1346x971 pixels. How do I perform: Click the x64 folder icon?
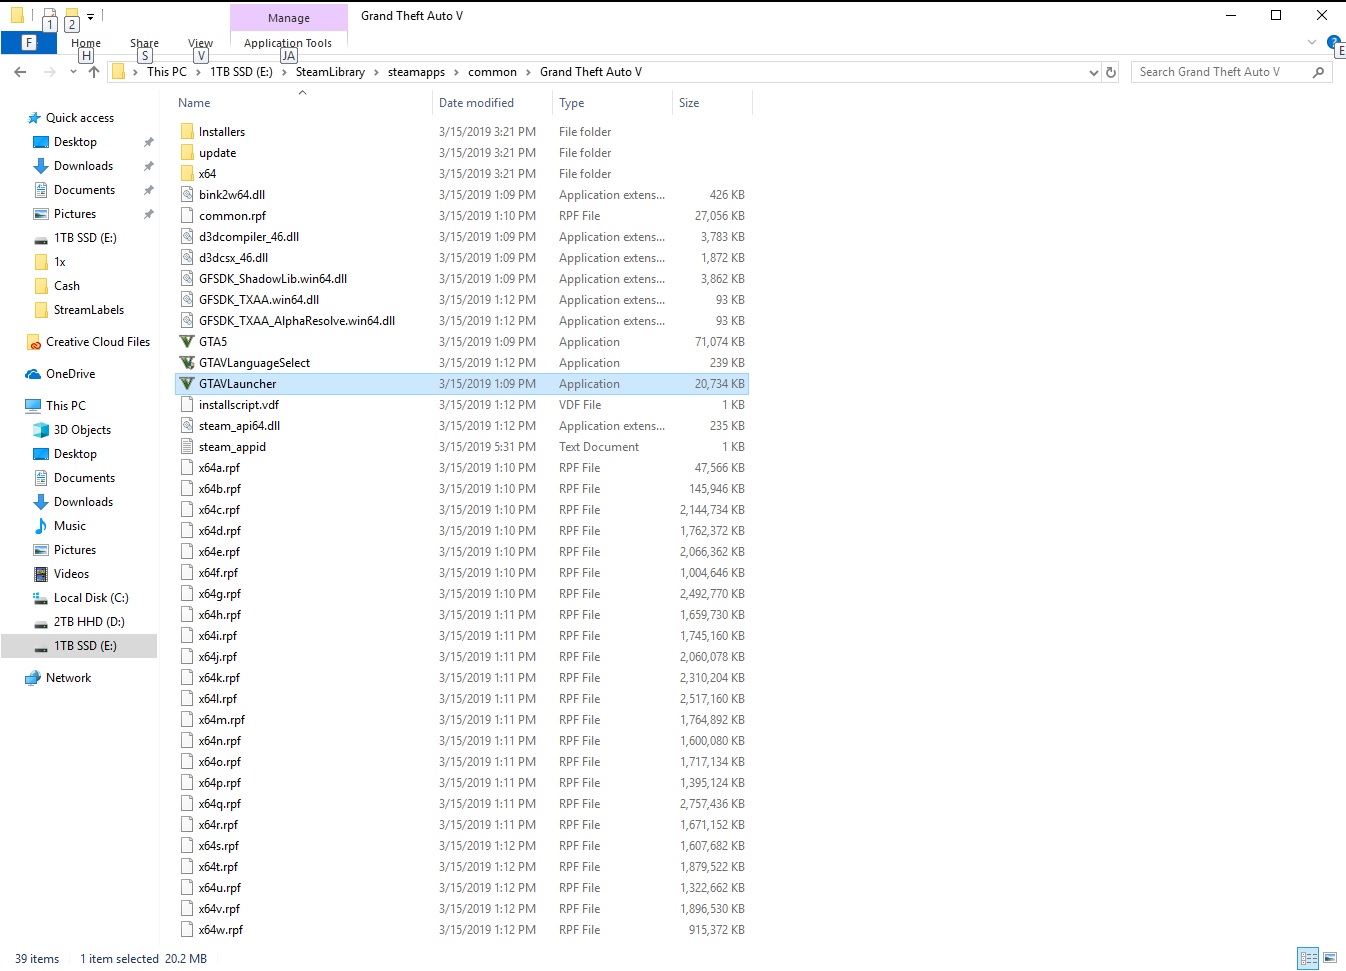point(187,174)
